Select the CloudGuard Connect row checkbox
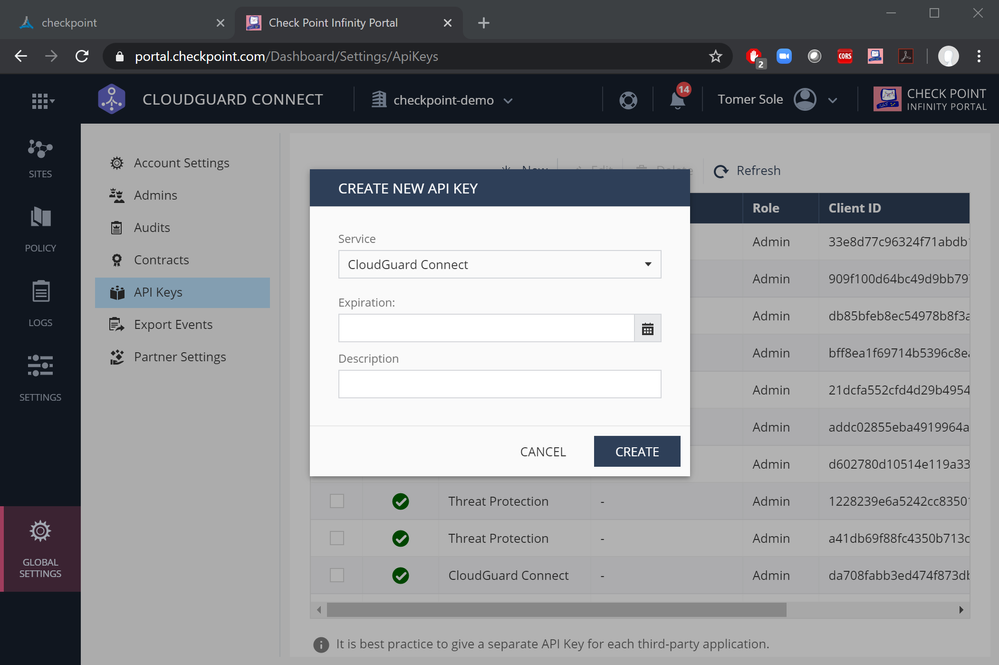The width and height of the screenshot is (999, 665). click(x=337, y=575)
